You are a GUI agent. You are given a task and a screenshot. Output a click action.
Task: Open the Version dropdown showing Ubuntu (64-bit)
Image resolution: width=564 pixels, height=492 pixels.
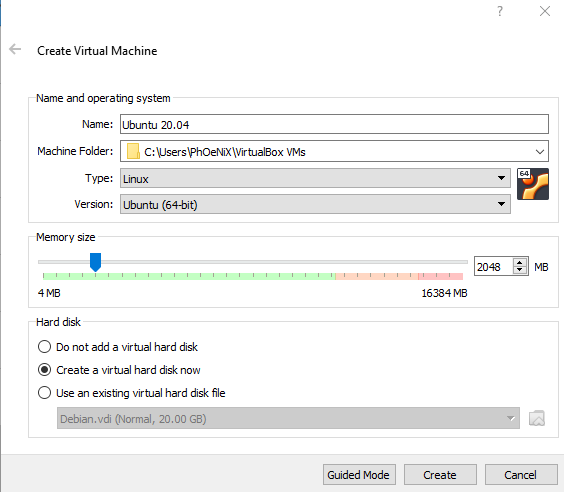(315, 204)
